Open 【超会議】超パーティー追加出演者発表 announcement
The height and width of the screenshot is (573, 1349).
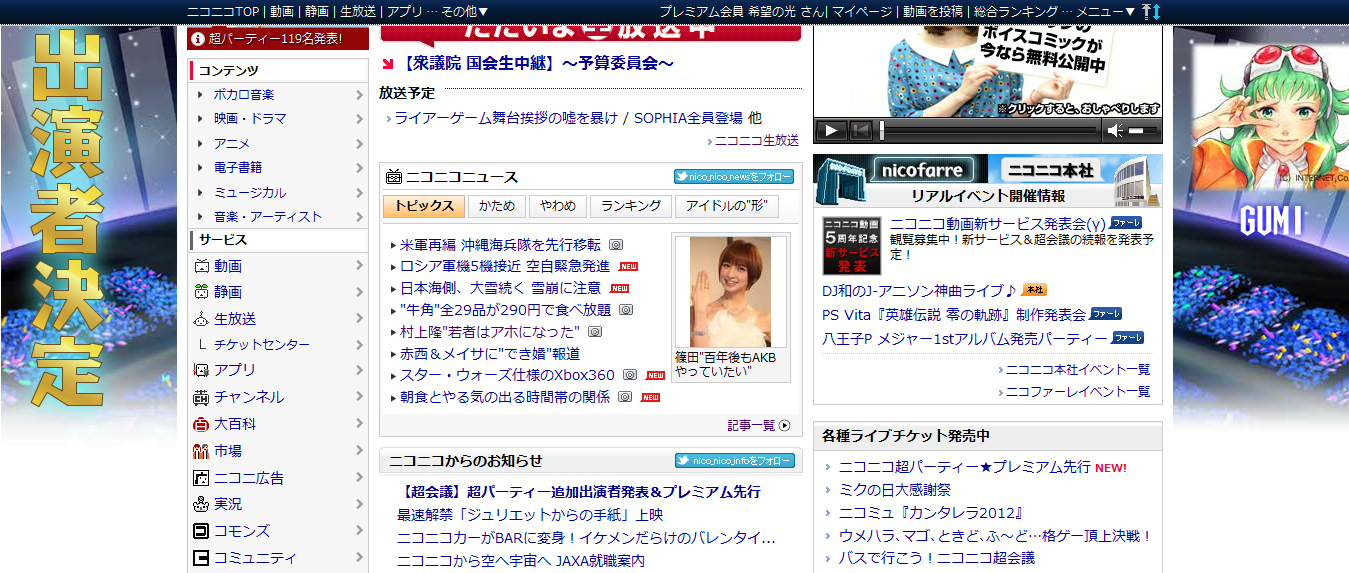[x=579, y=492]
